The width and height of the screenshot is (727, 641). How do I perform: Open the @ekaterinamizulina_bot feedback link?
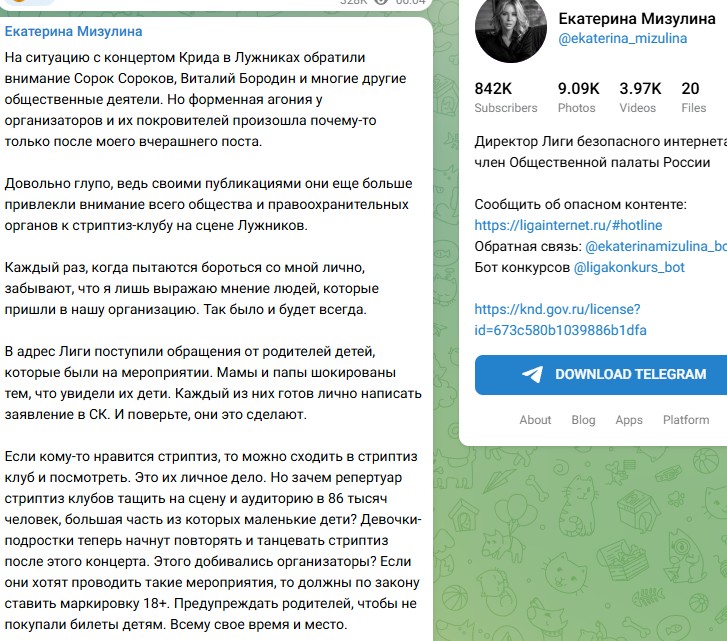tap(655, 246)
